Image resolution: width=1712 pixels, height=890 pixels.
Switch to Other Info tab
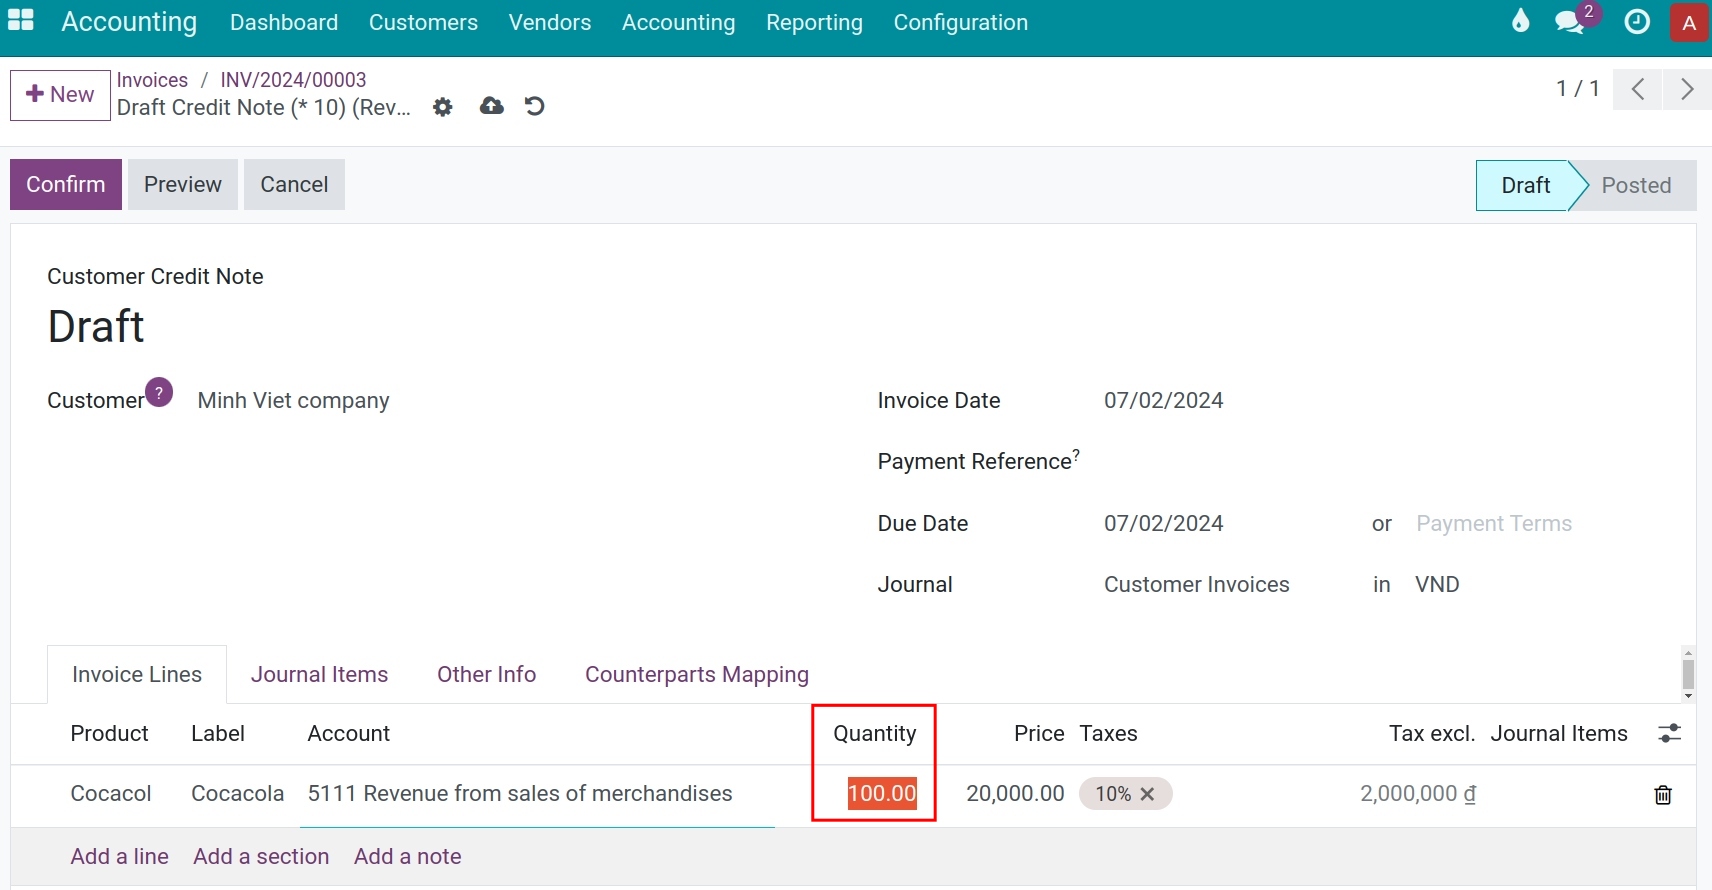[x=486, y=675]
